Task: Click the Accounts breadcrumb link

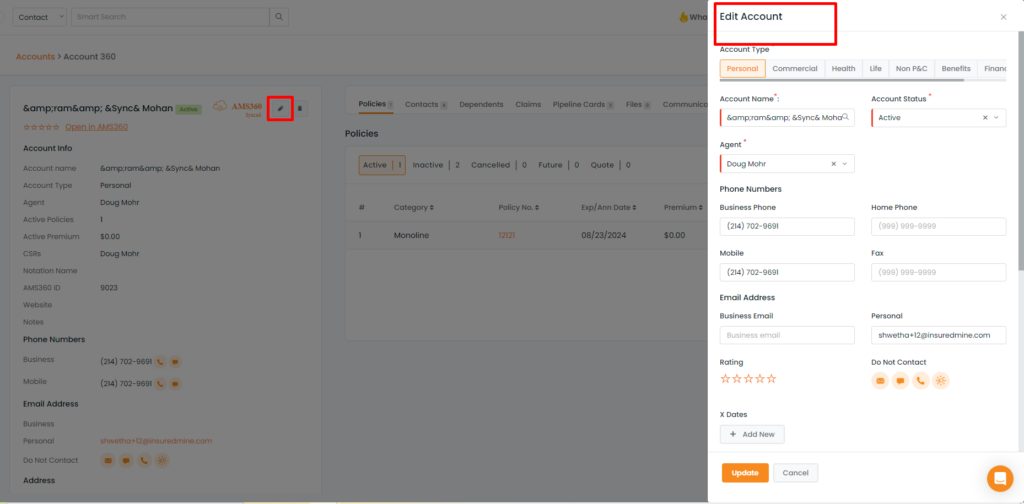Action: pos(35,57)
